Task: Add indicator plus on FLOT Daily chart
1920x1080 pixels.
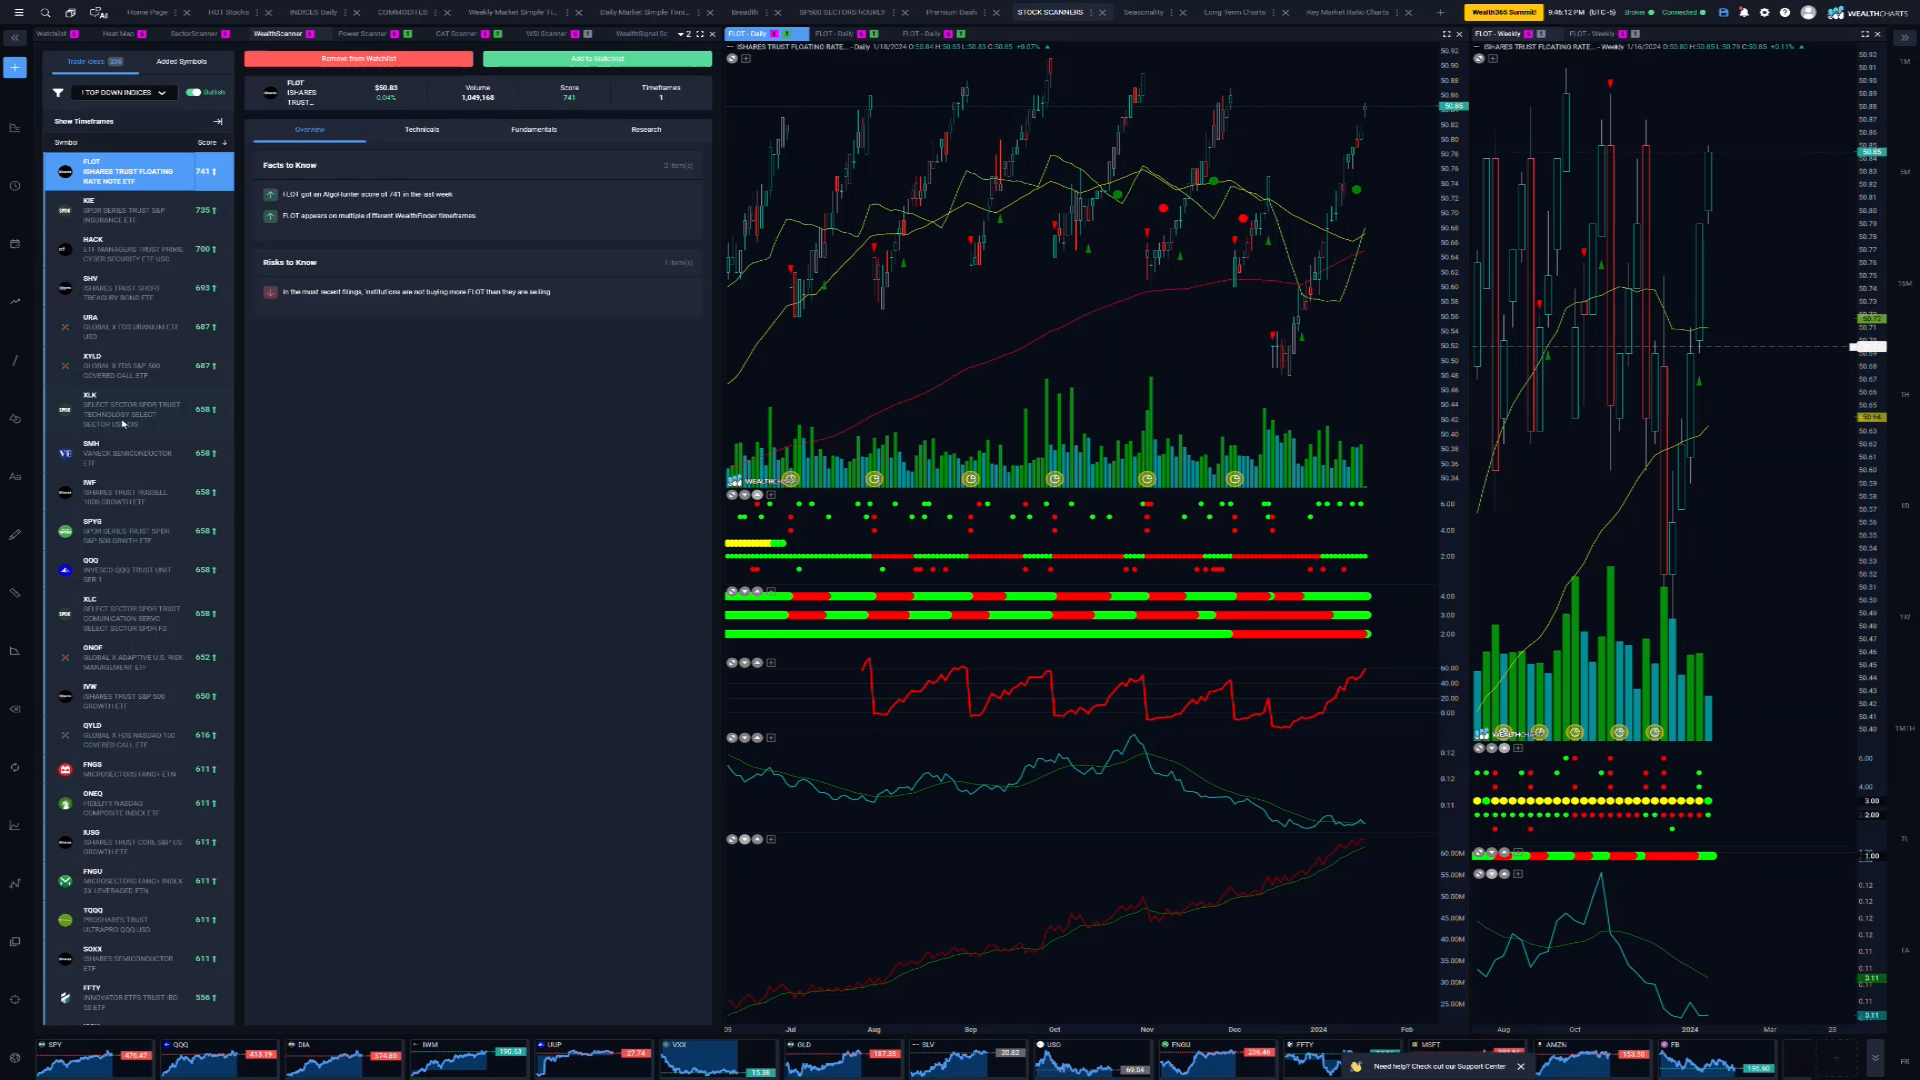Action: click(x=746, y=58)
